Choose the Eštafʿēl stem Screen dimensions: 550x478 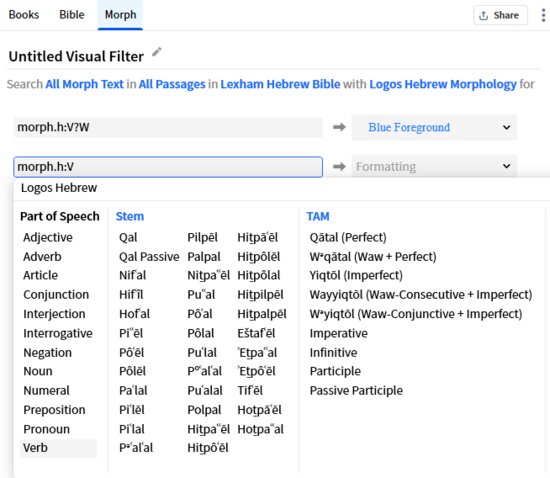click(x=256, y=333)
